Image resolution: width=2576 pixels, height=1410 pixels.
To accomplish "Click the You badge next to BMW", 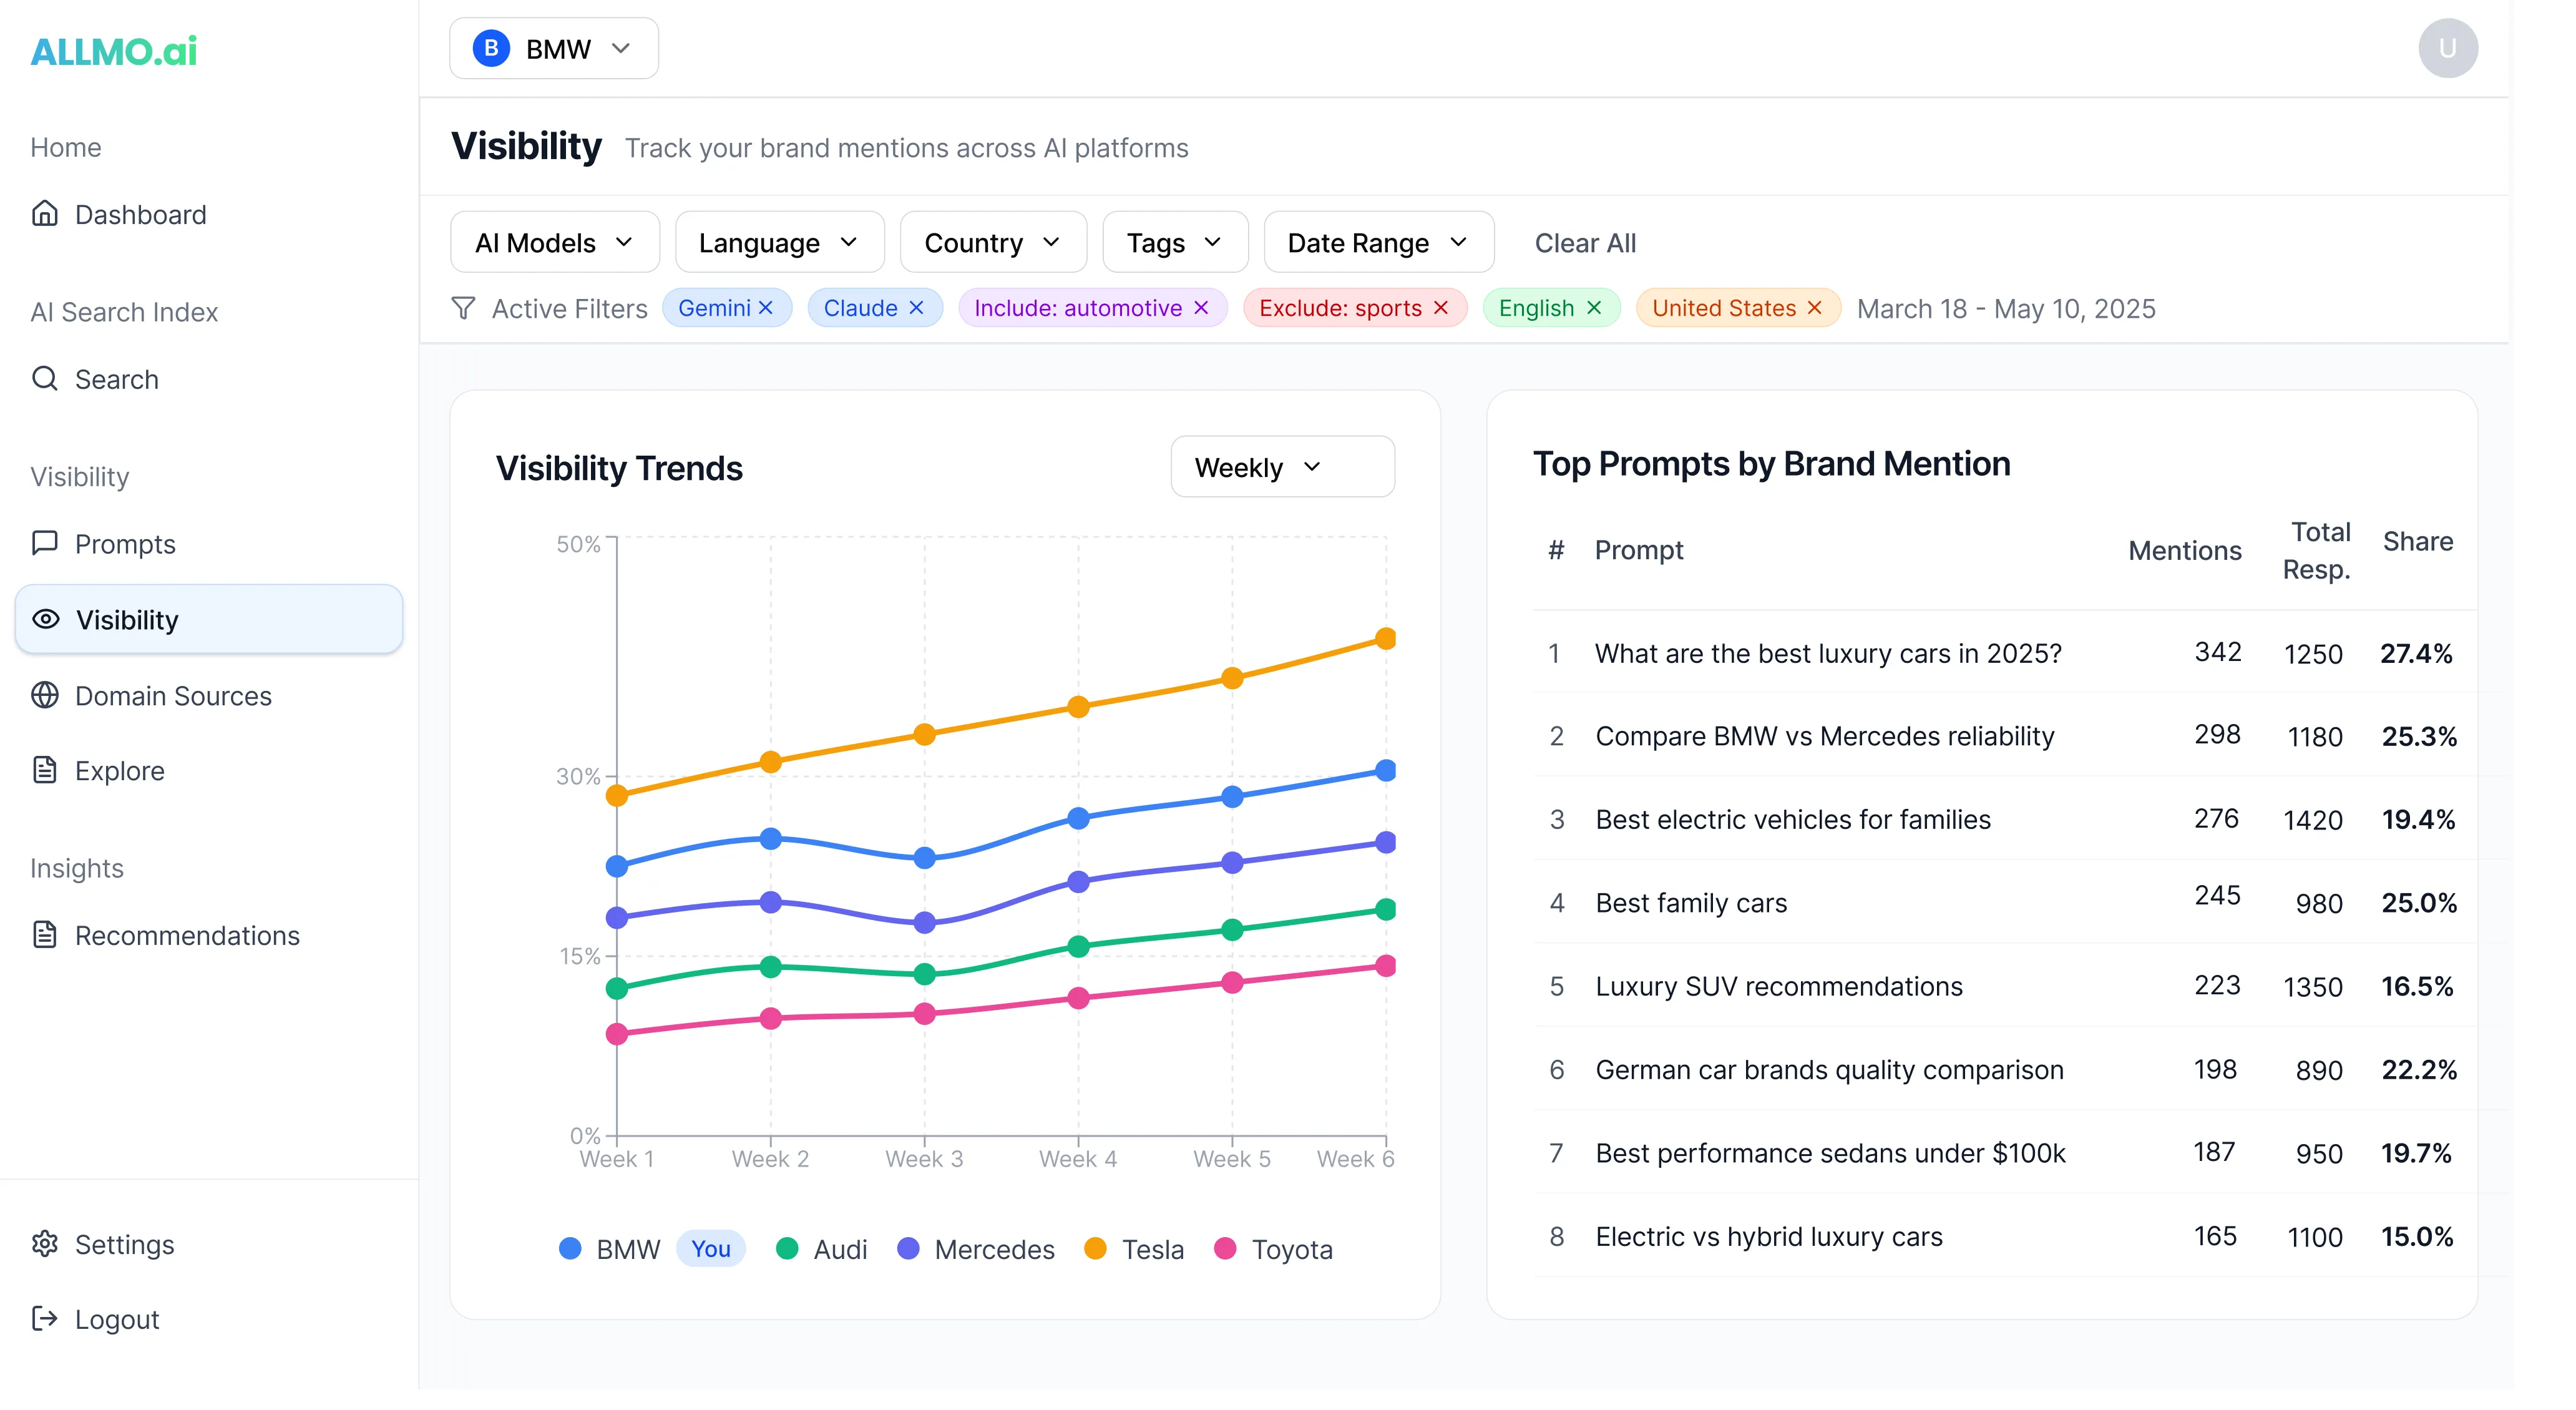I will point(710,1248).
